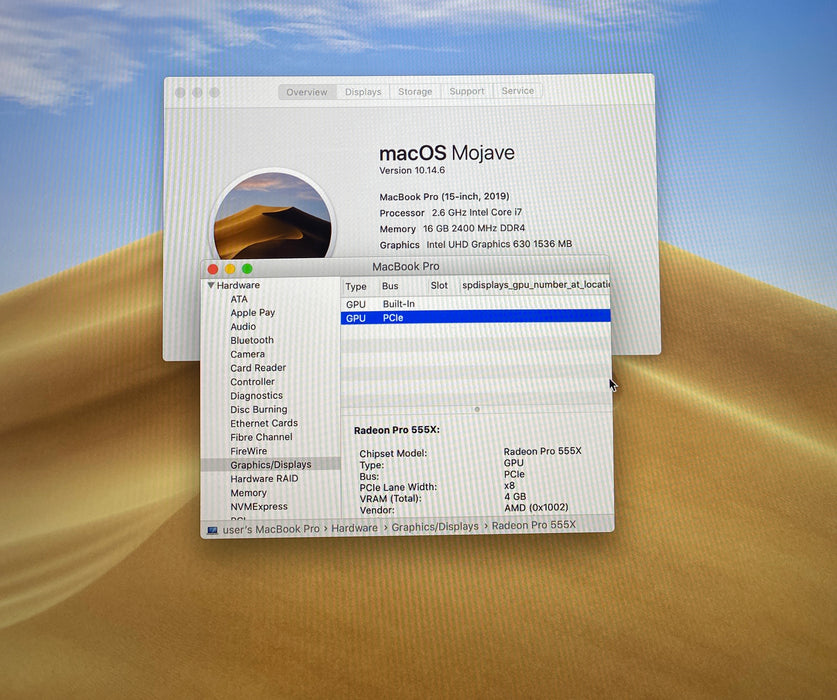
Task: Open the Service tab in About This Mac
Action: point(517,91)
